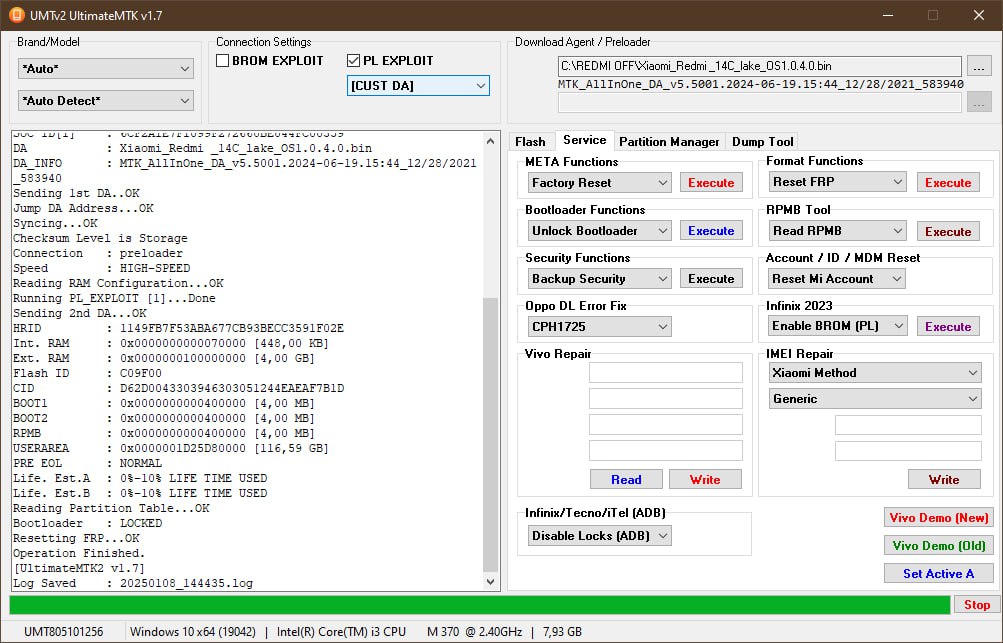Open the Xiaomi Method IMEI dropdown
This screenshot has width=1003, height=643.
tap(874, 373)
